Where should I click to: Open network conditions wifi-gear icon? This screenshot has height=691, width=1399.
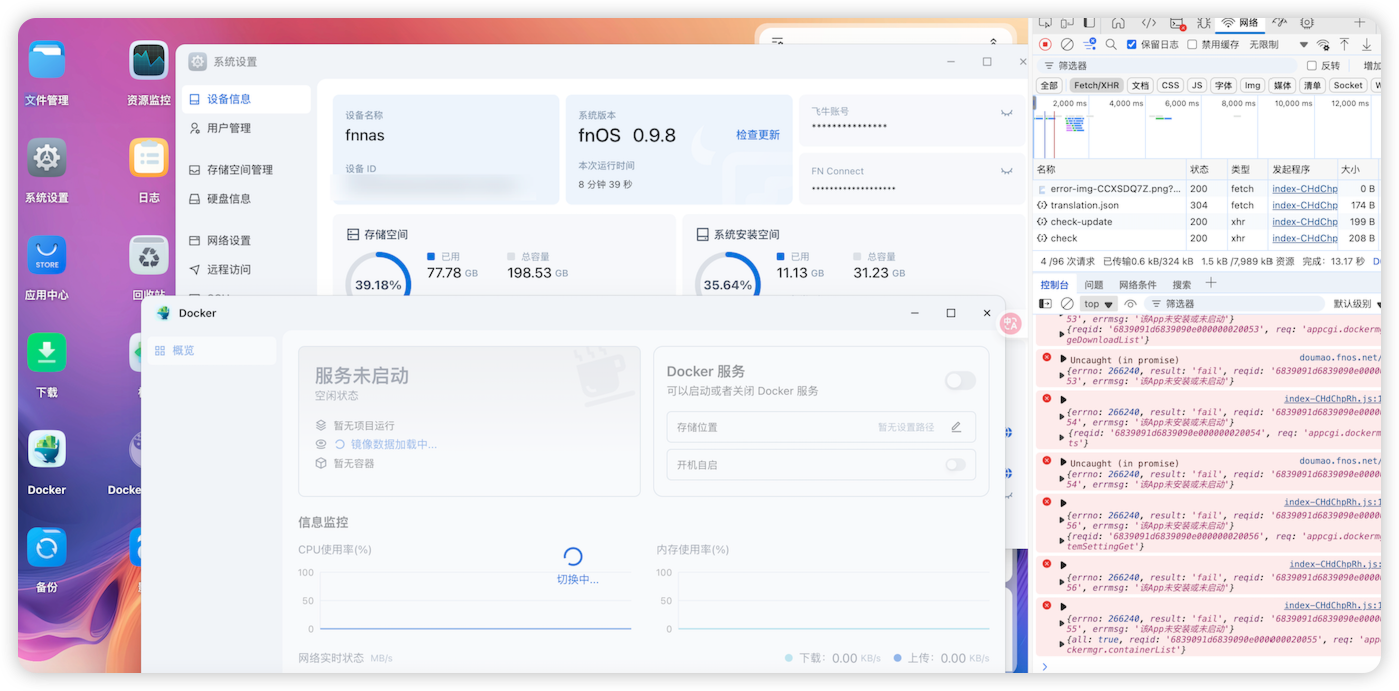pos(1323,45)
